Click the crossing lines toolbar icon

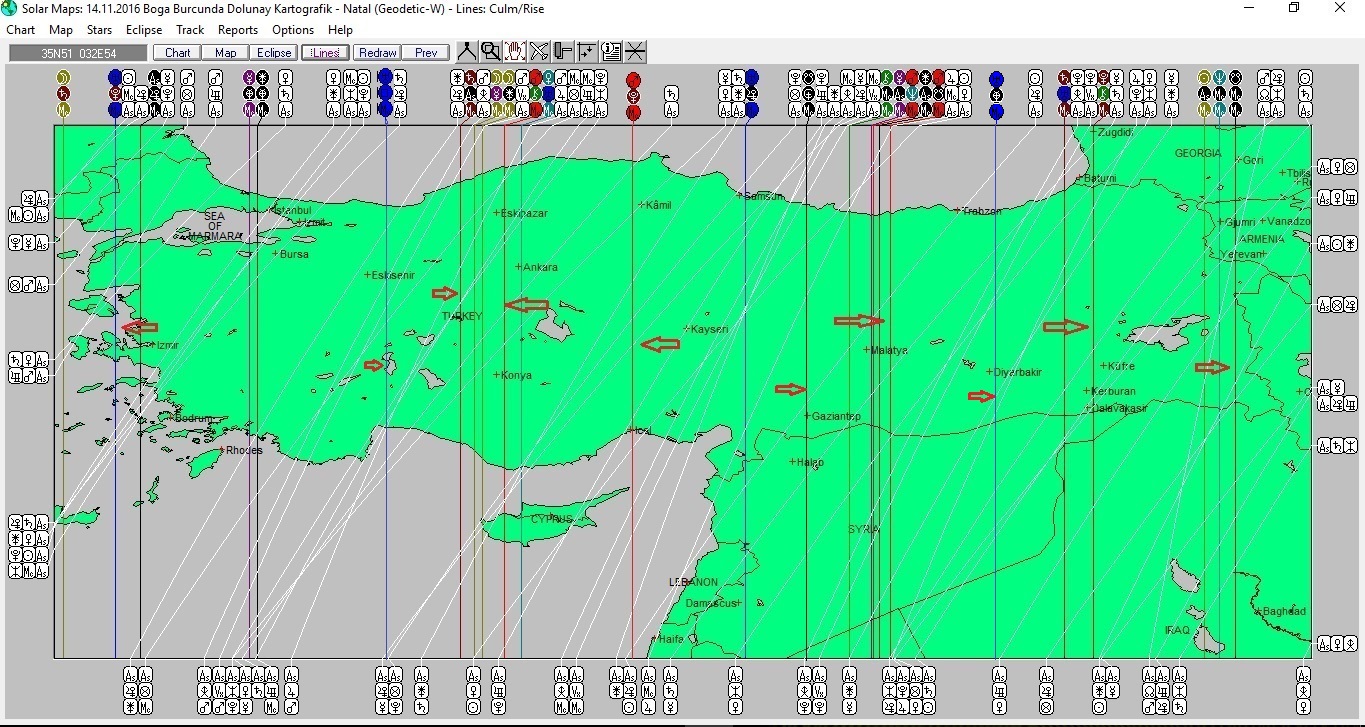click(635, 52)
